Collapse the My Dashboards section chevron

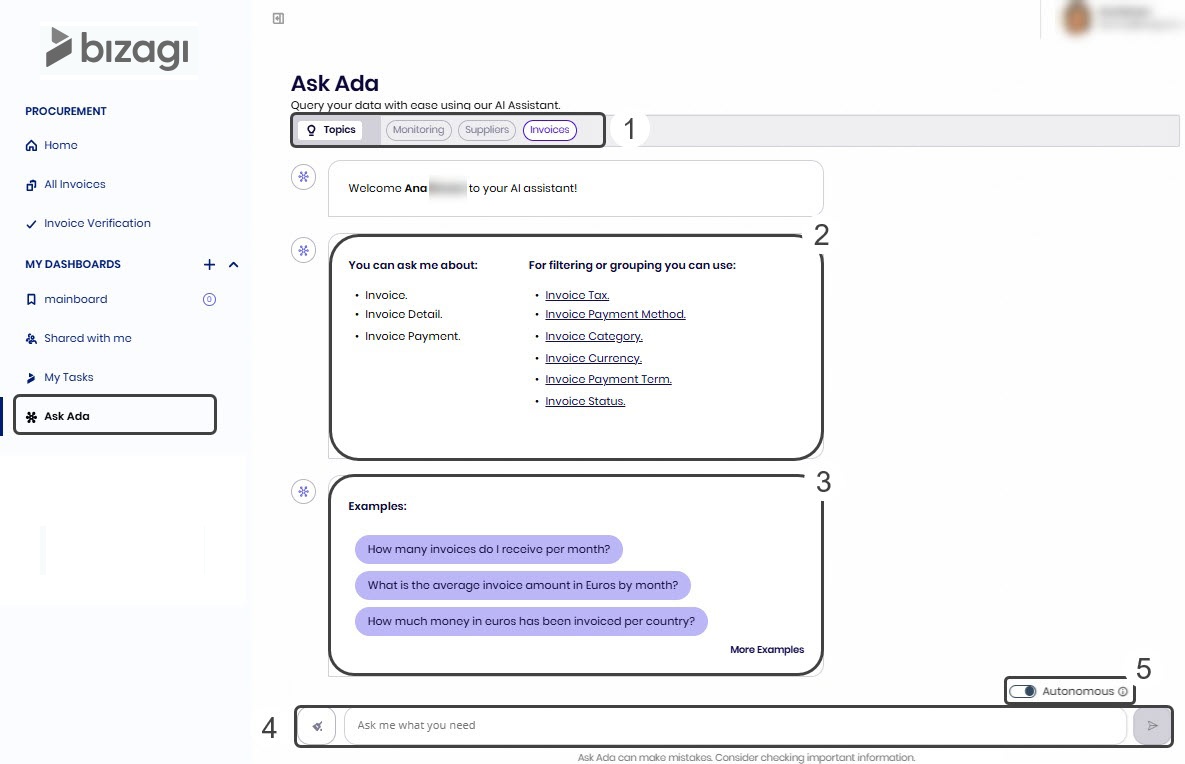coord(234,265)
